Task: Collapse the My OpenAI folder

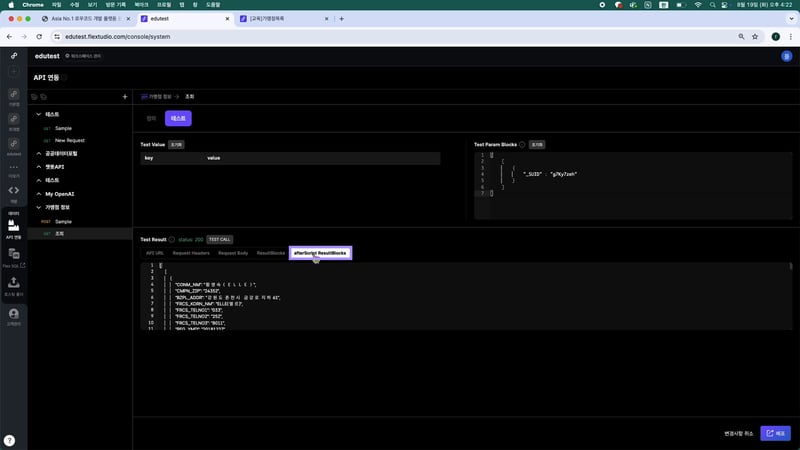Action: pyautogui.click(x=38, y=193)
